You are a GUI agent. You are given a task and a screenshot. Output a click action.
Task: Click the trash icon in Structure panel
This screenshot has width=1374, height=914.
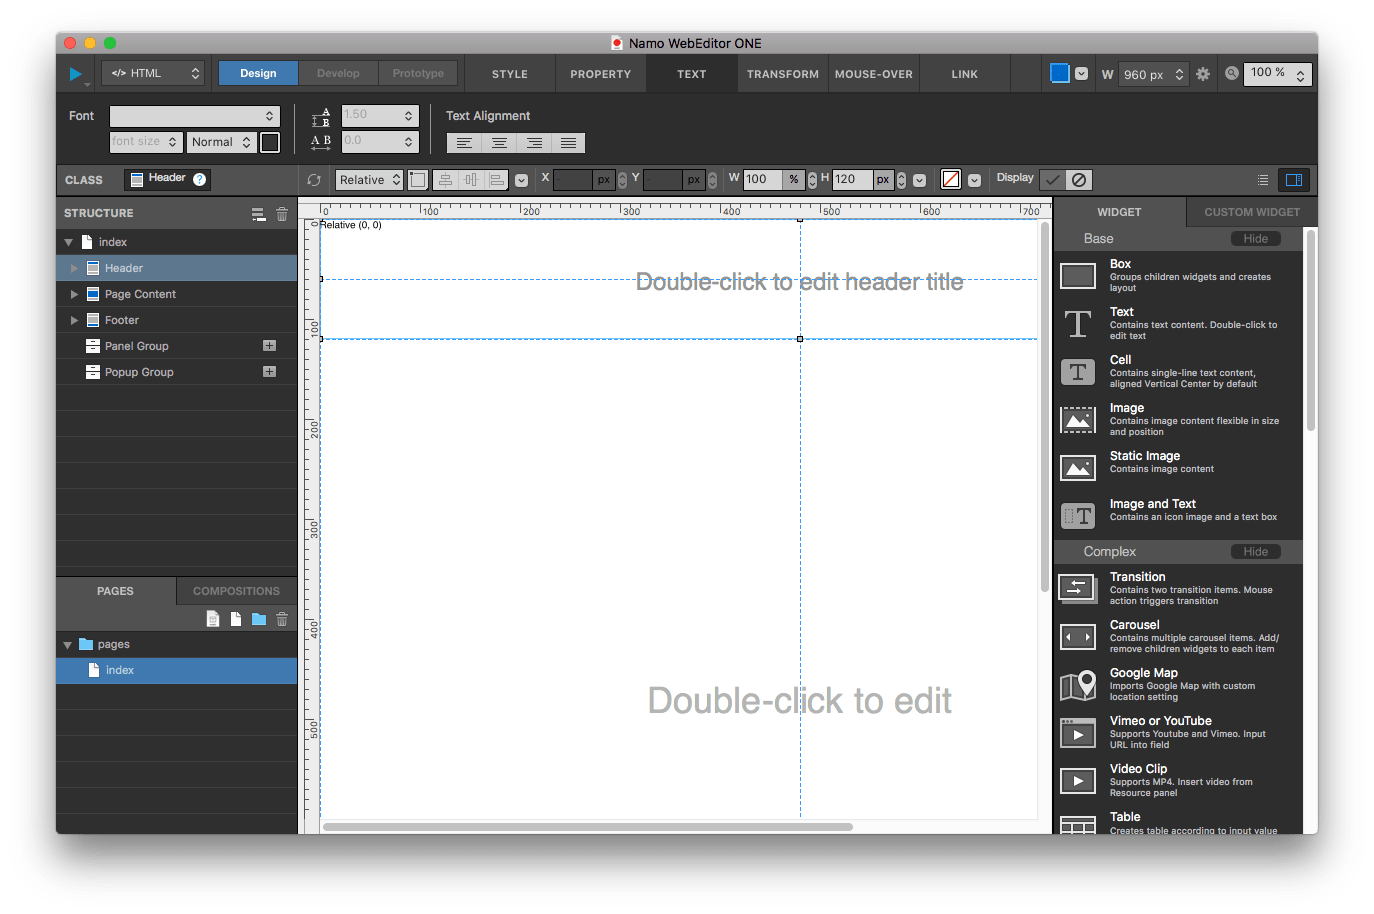(282, 214)
